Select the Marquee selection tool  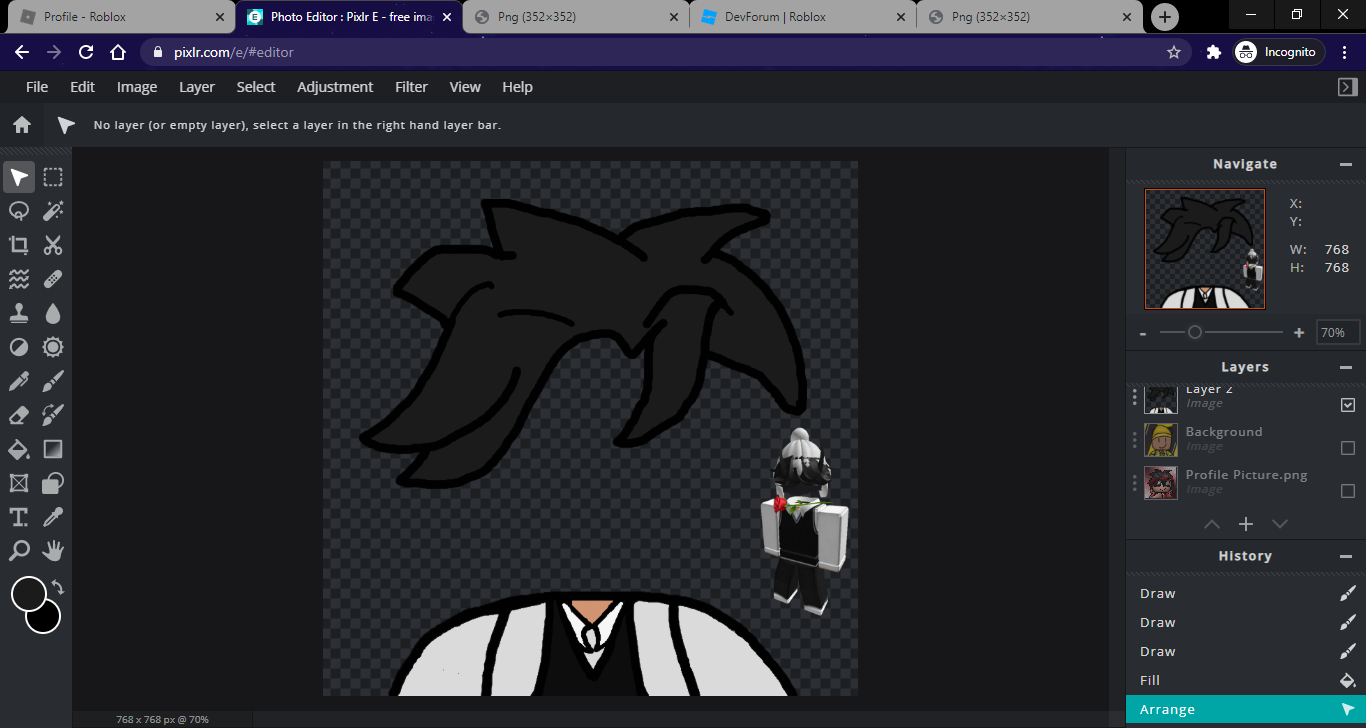click(53, 178)
